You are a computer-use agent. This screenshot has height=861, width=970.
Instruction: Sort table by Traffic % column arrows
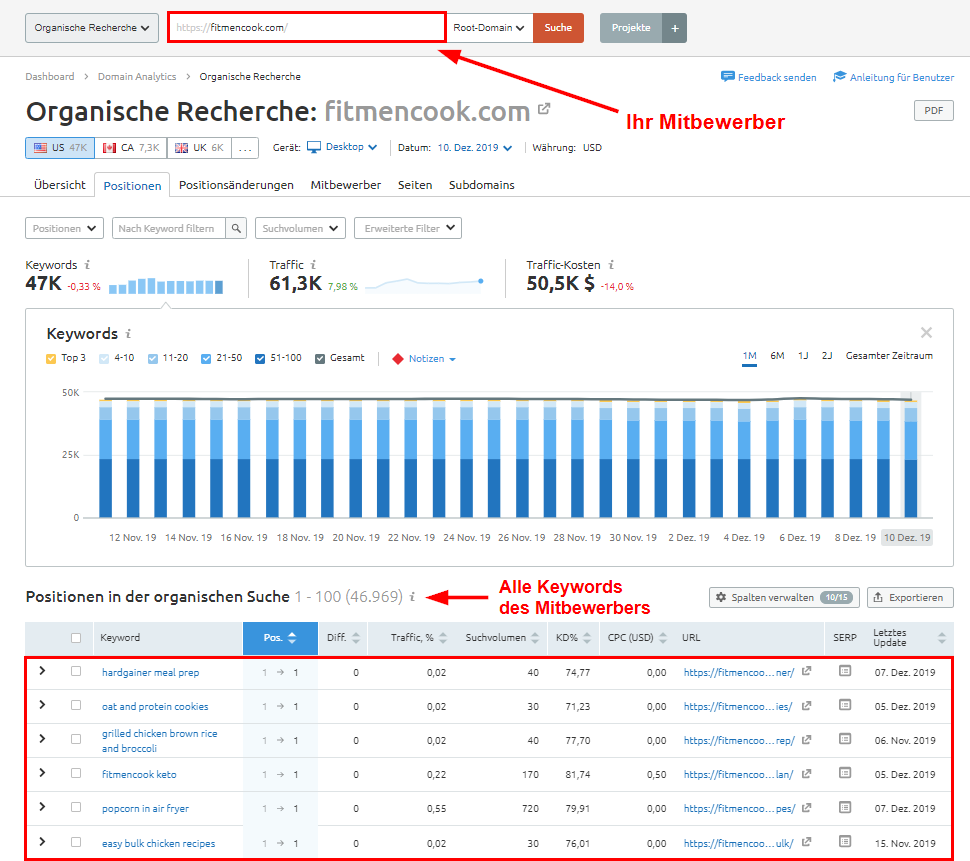click(x=443, y=638)
